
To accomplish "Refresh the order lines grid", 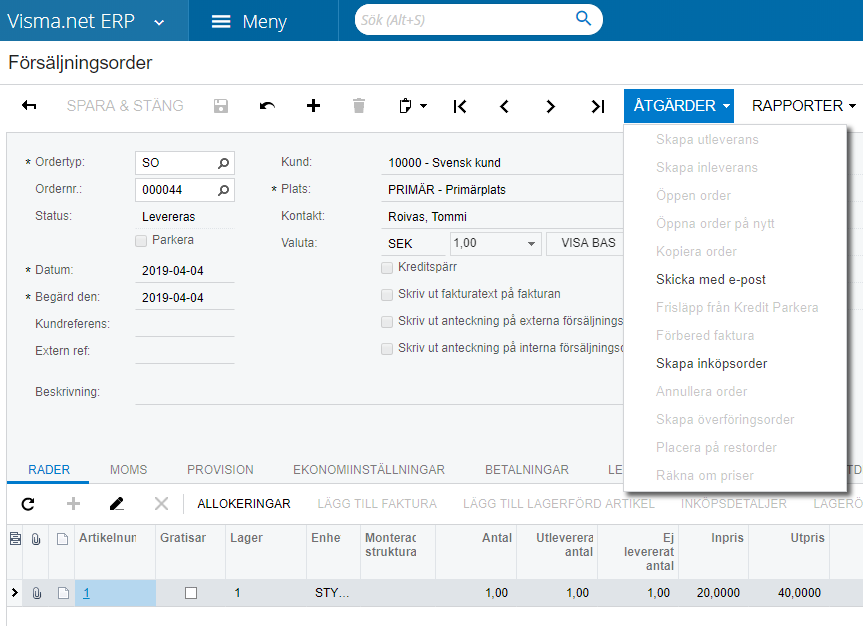I will 28,504.
